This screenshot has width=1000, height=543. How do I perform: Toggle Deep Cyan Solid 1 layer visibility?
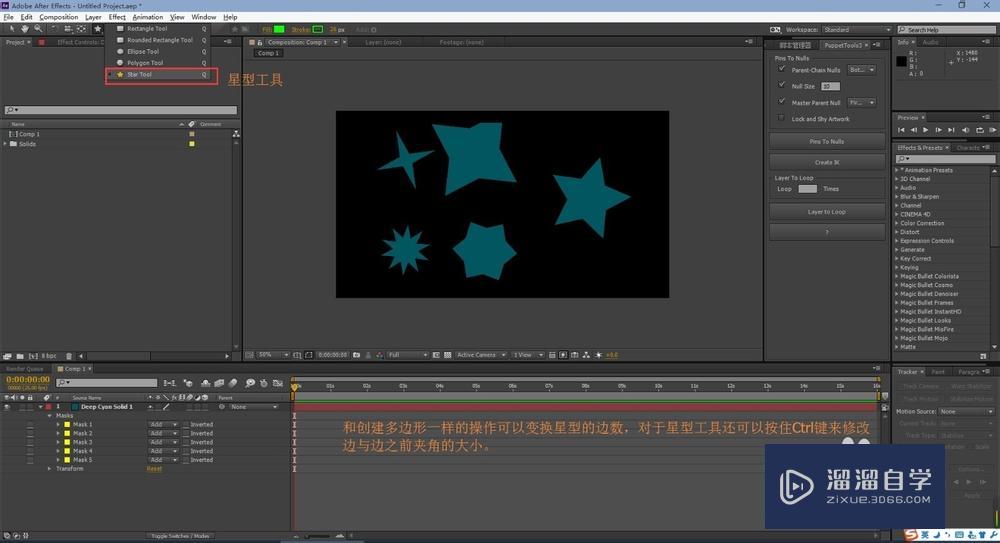(6, 406)
